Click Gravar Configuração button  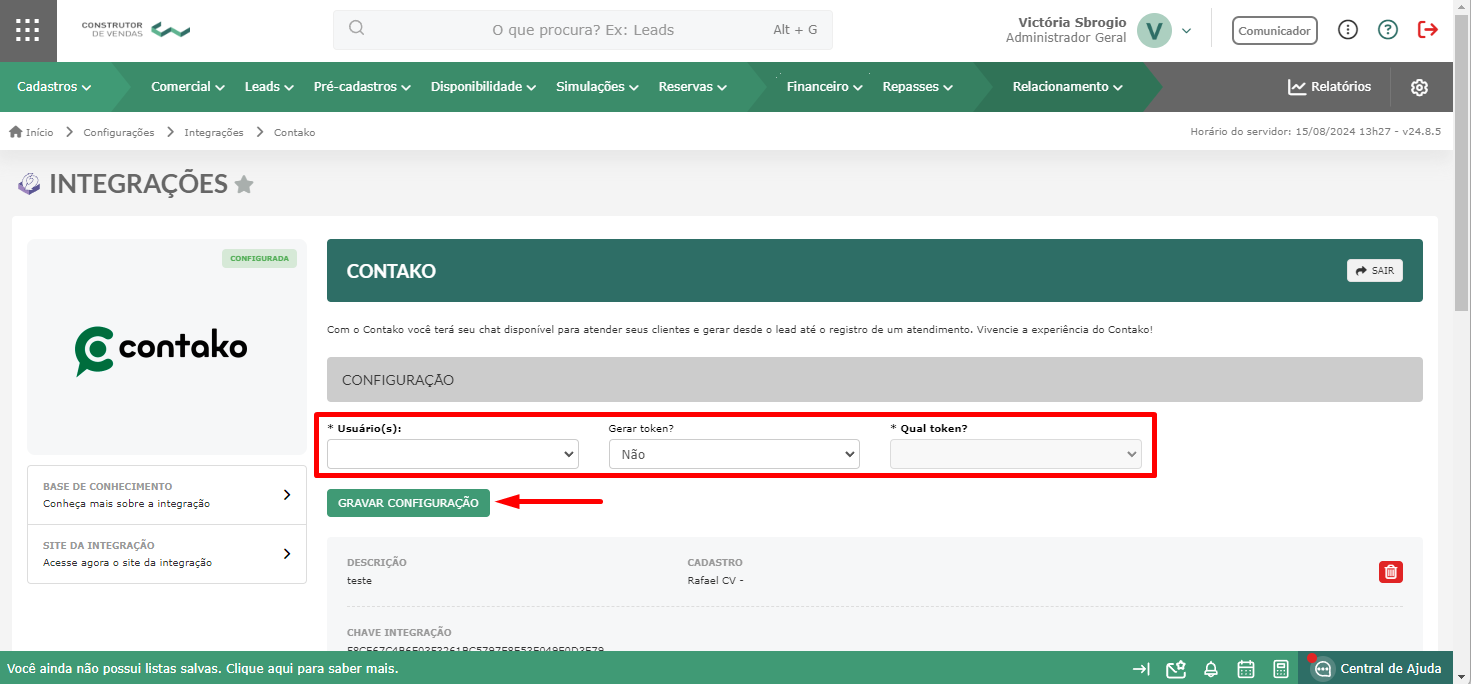click(x=408, y=503)
